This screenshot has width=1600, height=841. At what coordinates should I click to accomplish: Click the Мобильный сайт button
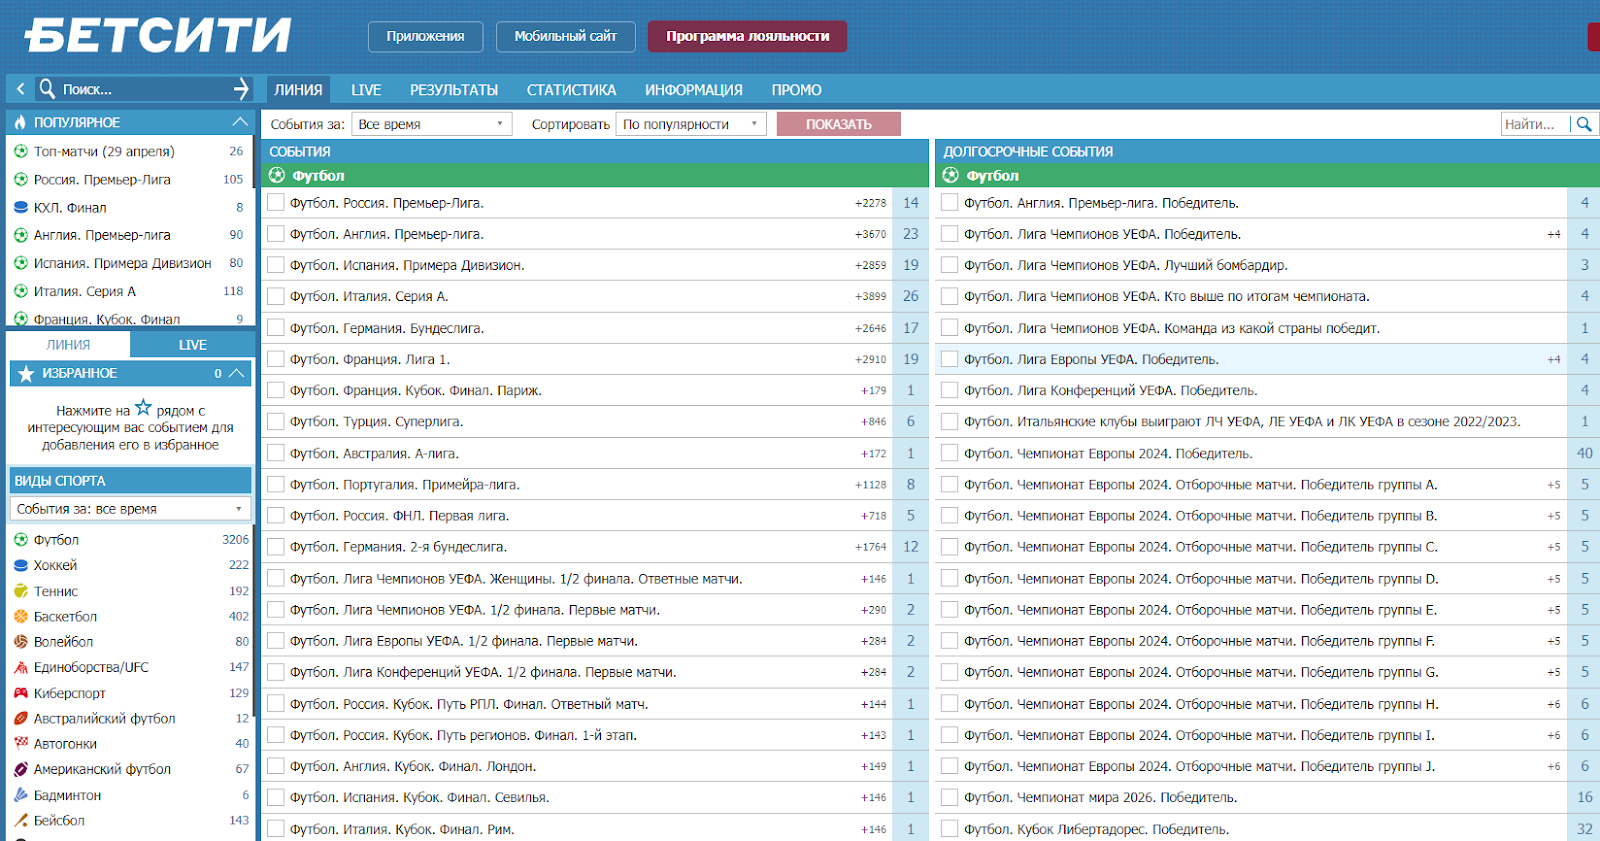pos(565,36)
